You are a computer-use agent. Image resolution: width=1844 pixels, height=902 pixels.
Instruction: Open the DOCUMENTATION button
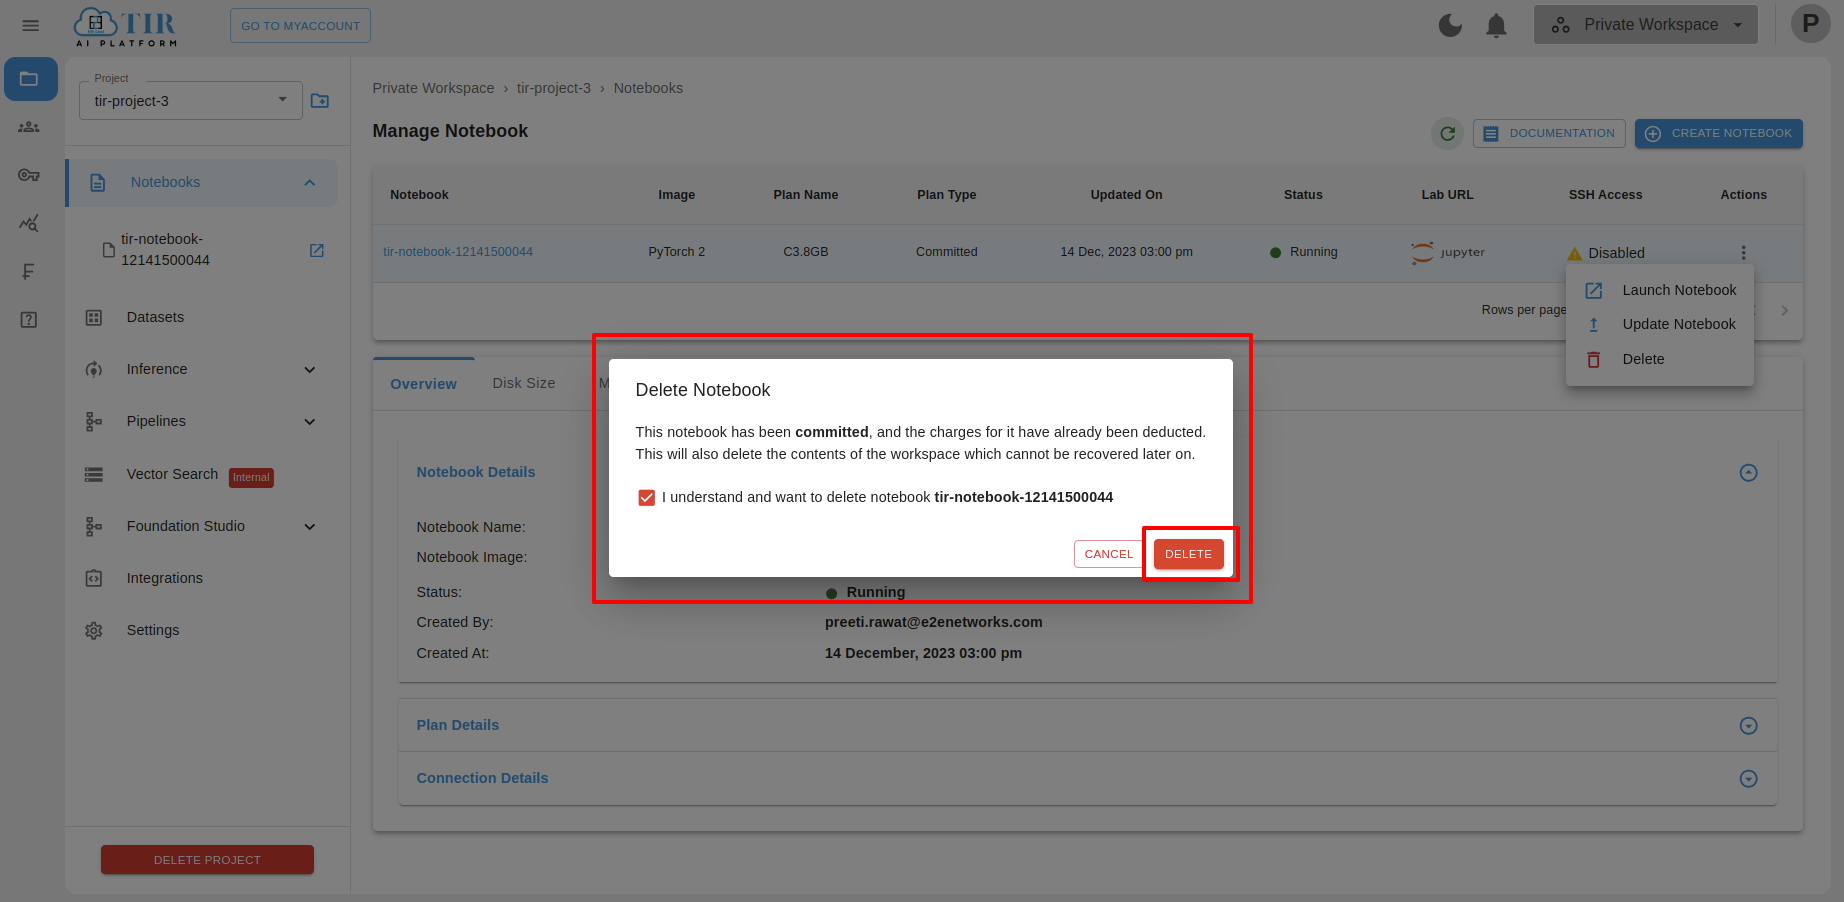(x=1549, y=133)
